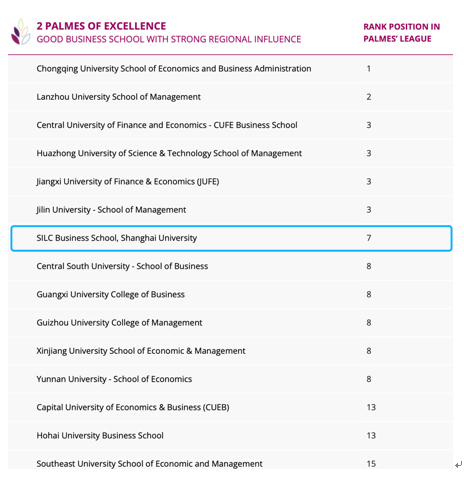Click the Palmes leaf logo icon

coord(21,32)
